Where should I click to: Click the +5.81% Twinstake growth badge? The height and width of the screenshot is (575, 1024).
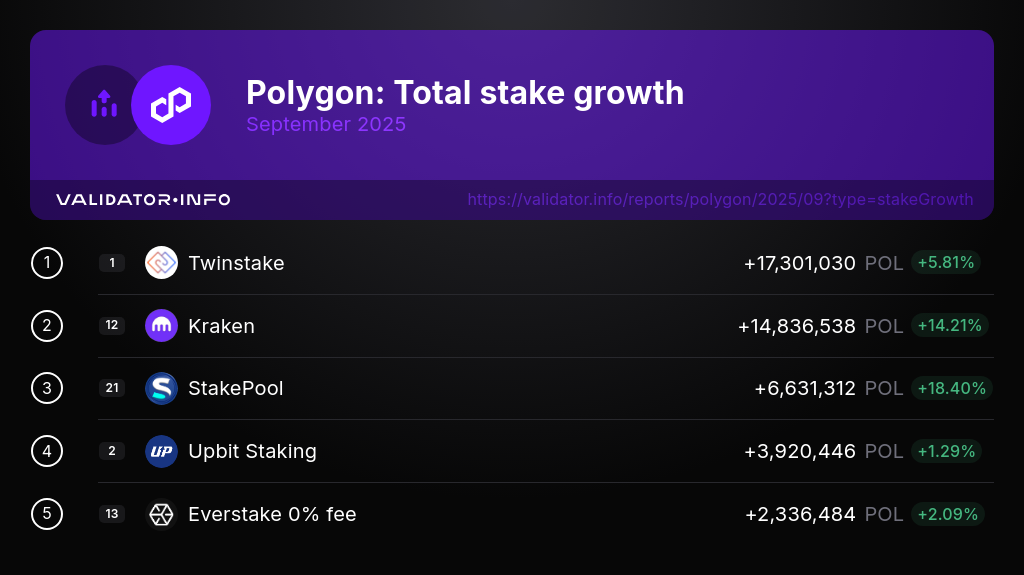coord(945,263)
